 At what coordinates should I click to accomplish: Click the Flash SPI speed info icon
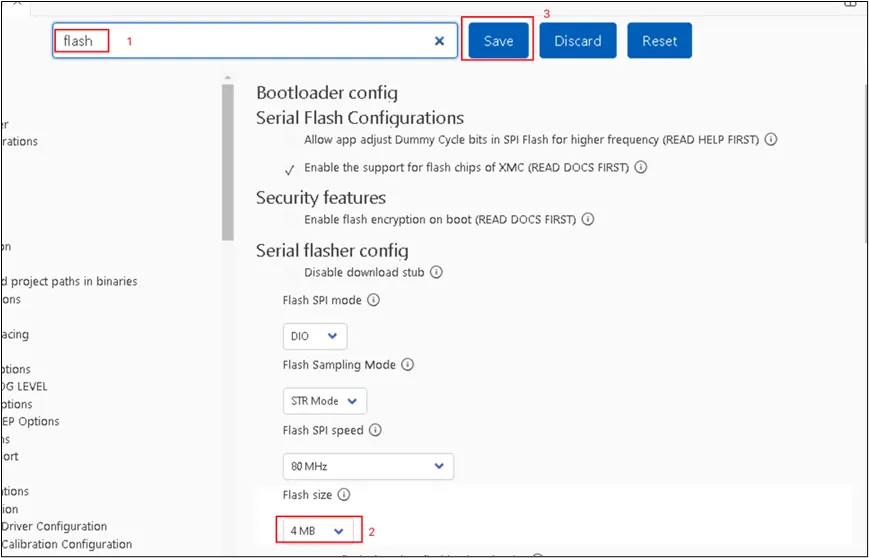(x=375, y=430)
